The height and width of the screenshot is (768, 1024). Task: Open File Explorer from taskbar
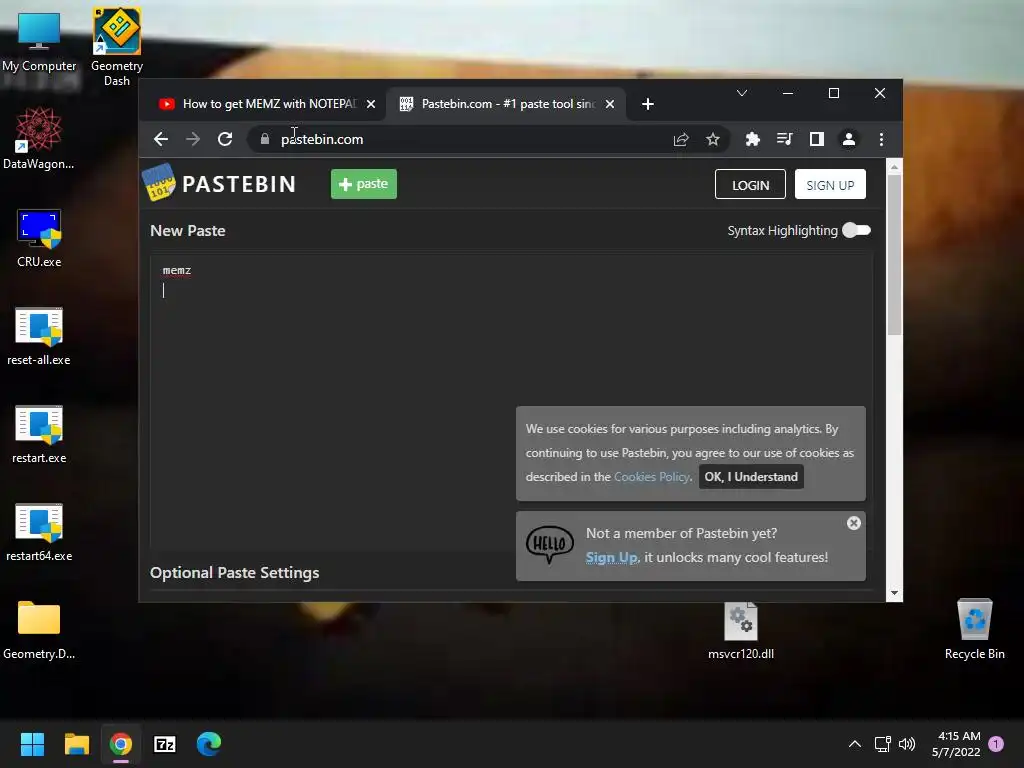point(76,744)
